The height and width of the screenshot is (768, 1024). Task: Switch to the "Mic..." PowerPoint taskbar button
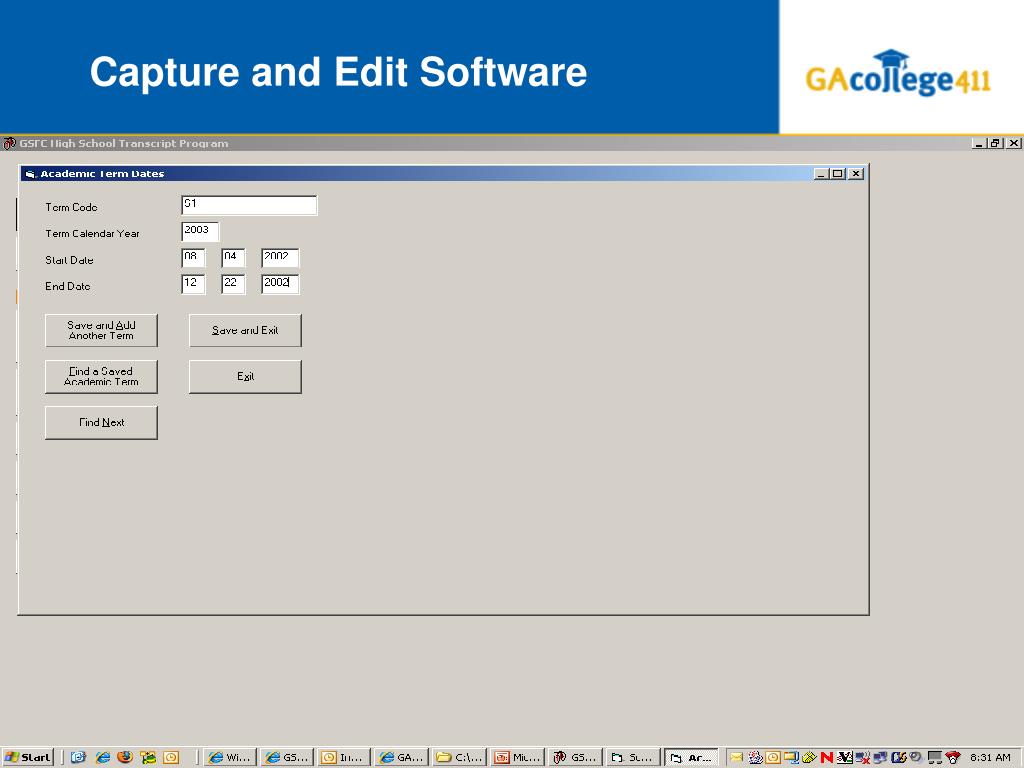tap(517, 758)
